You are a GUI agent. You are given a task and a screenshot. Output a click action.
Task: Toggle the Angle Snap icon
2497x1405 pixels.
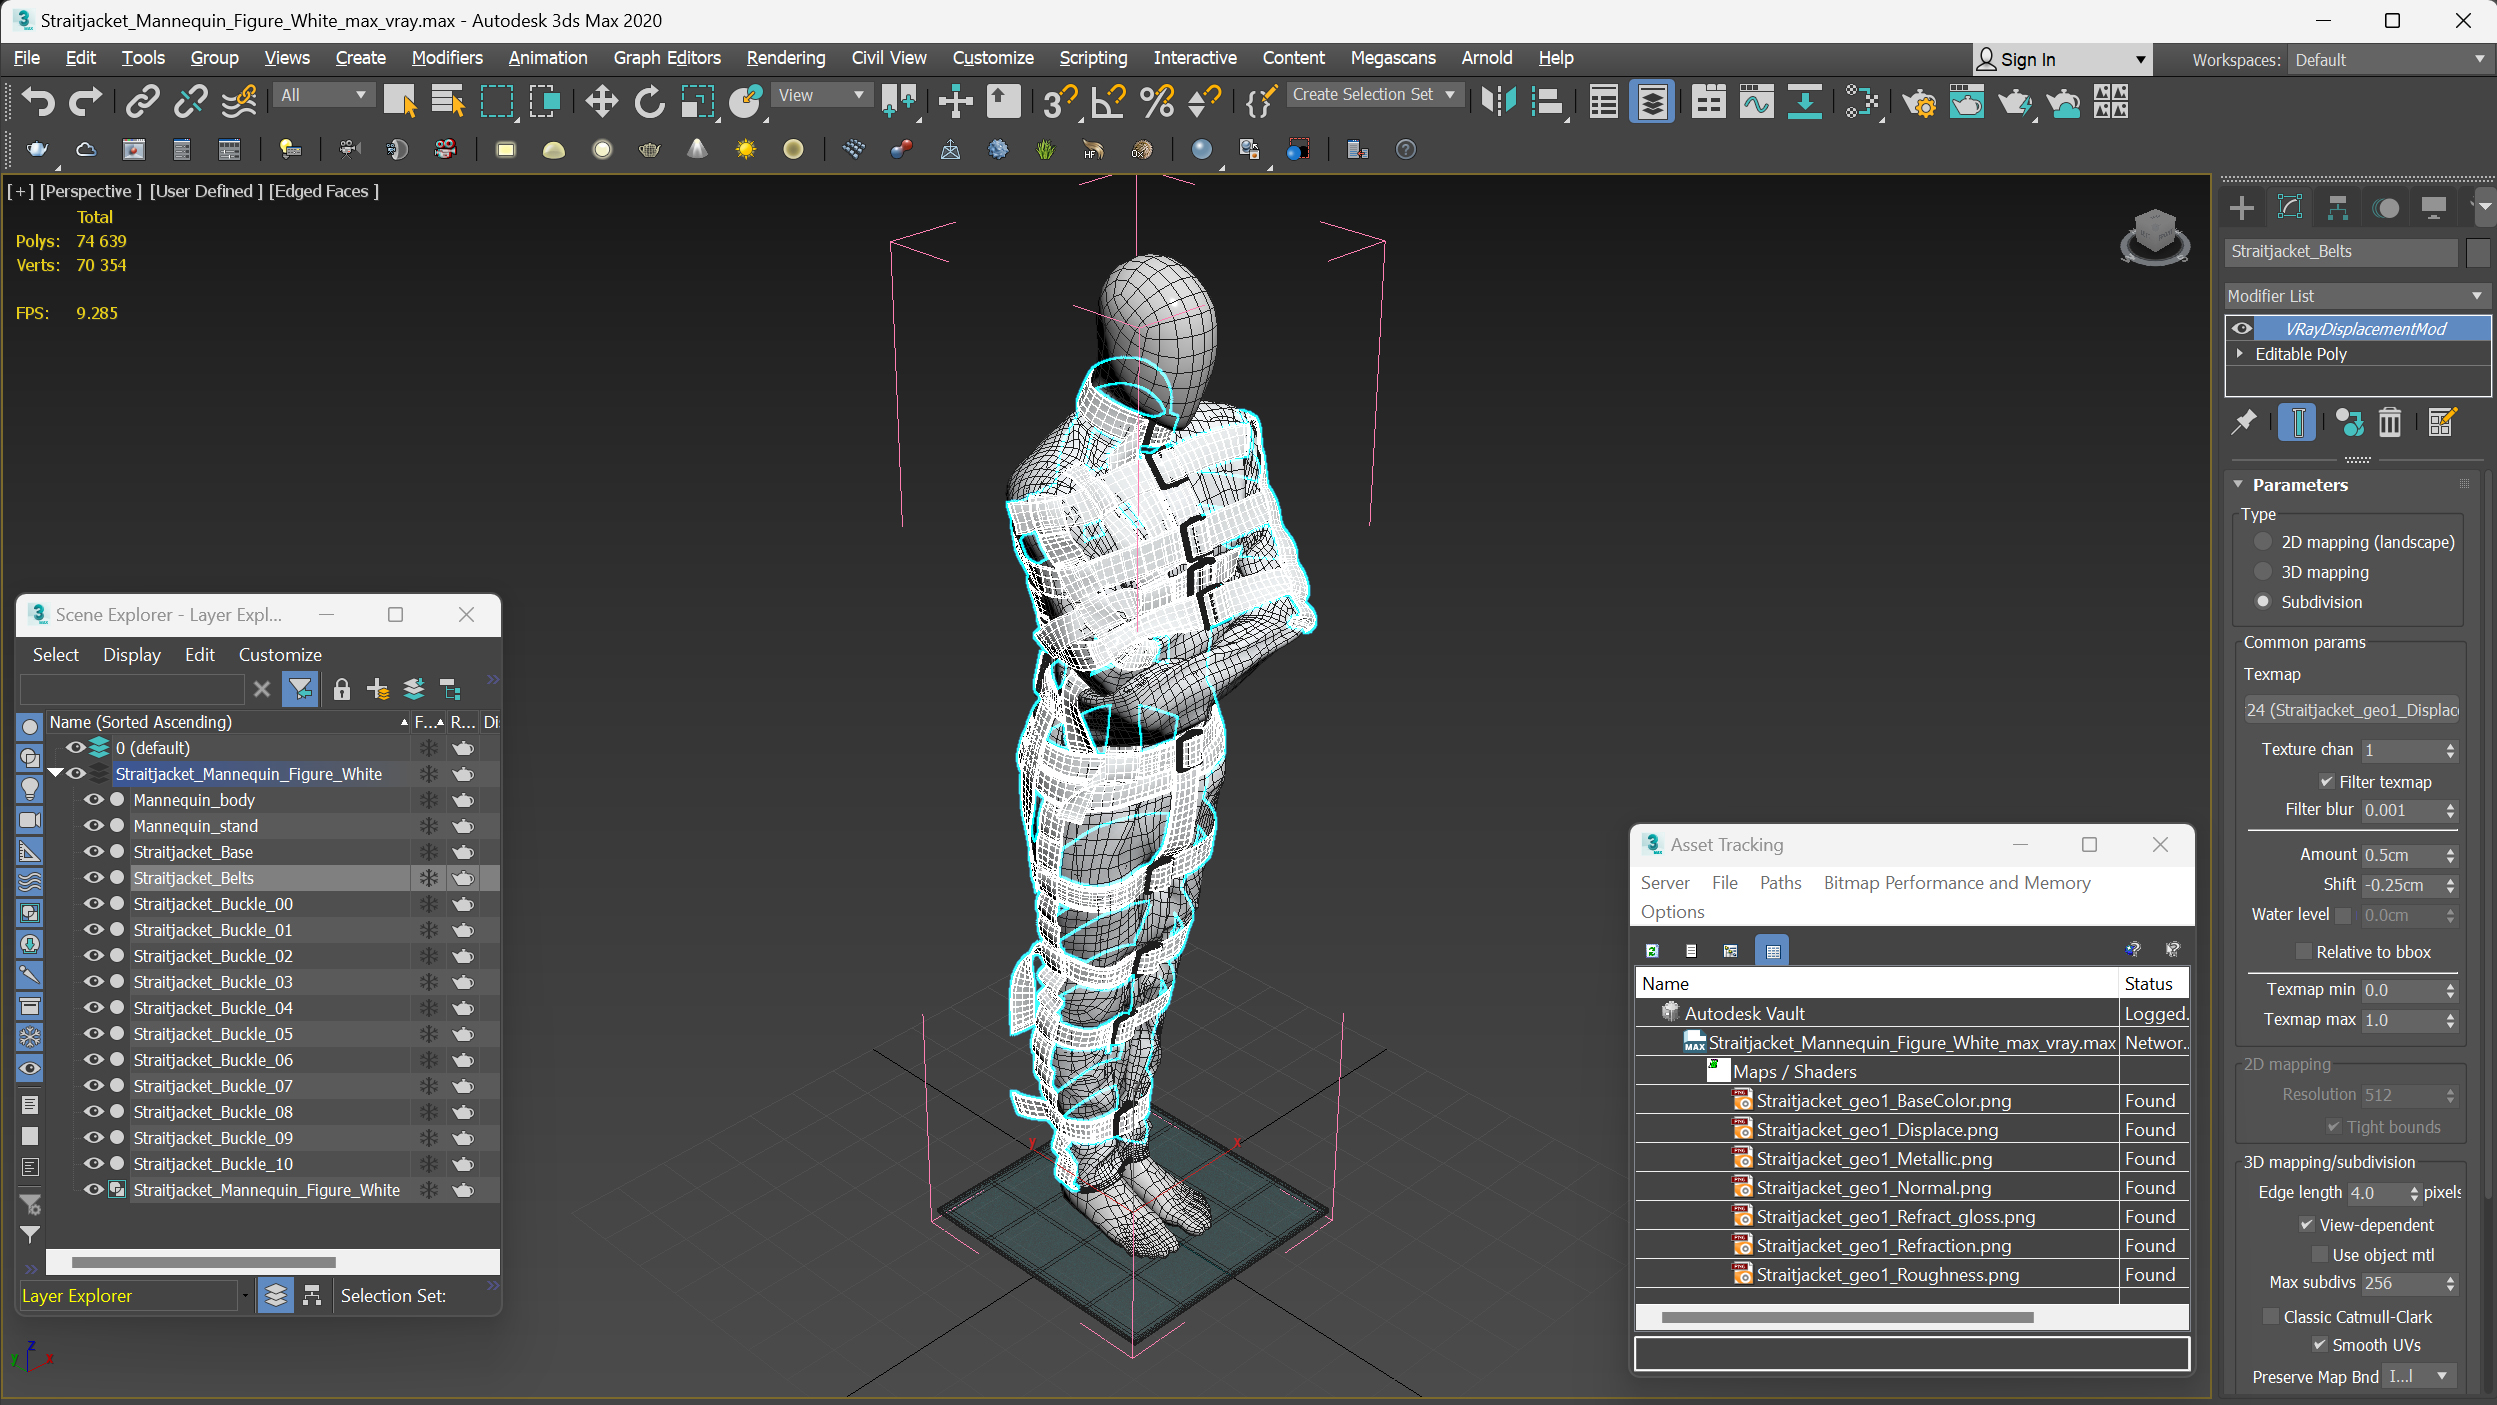1108,101
